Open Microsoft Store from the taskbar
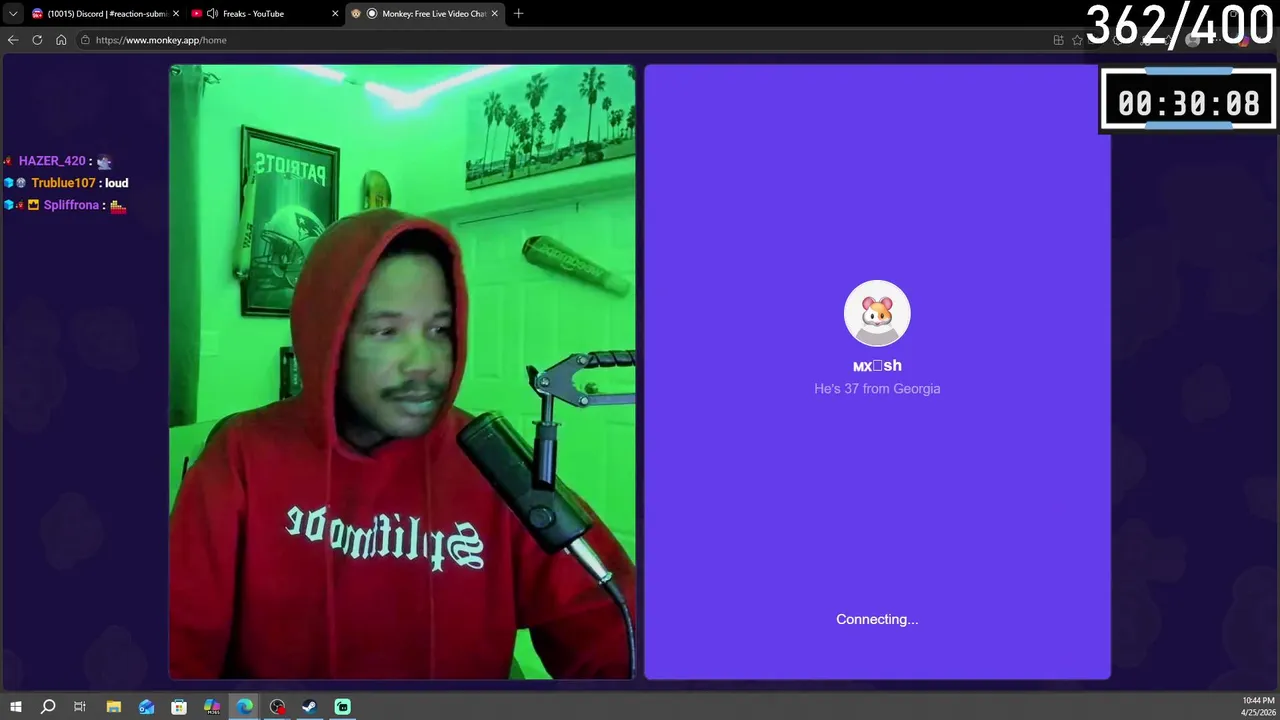Screen dimensions: 1280x720 click(x=179, y=707)
